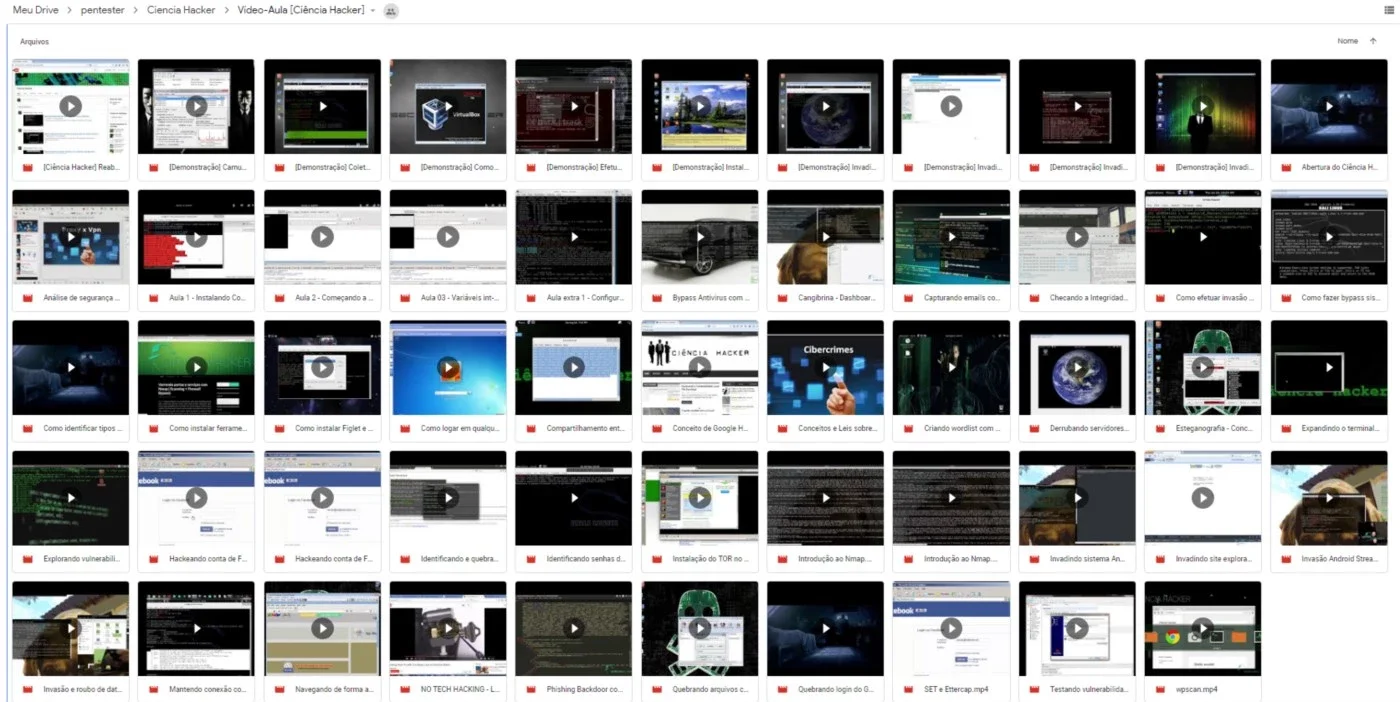The image size is (1400, 702).
Task: Click play icon on 'Como efetuar invasão...' thumbnail
Action: pyautogui.click(x=1203, y=237)
